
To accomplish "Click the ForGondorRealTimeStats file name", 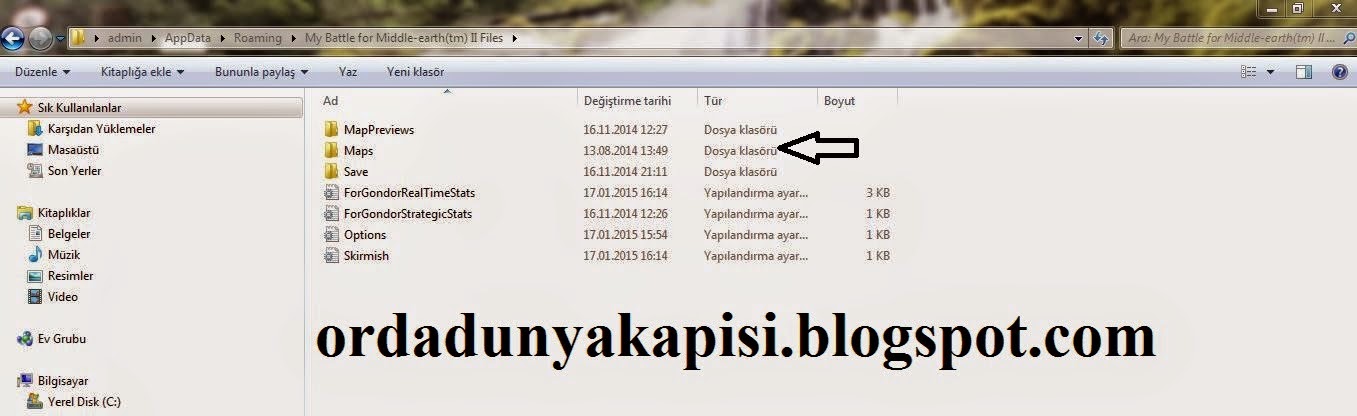I will pos(409,193).
